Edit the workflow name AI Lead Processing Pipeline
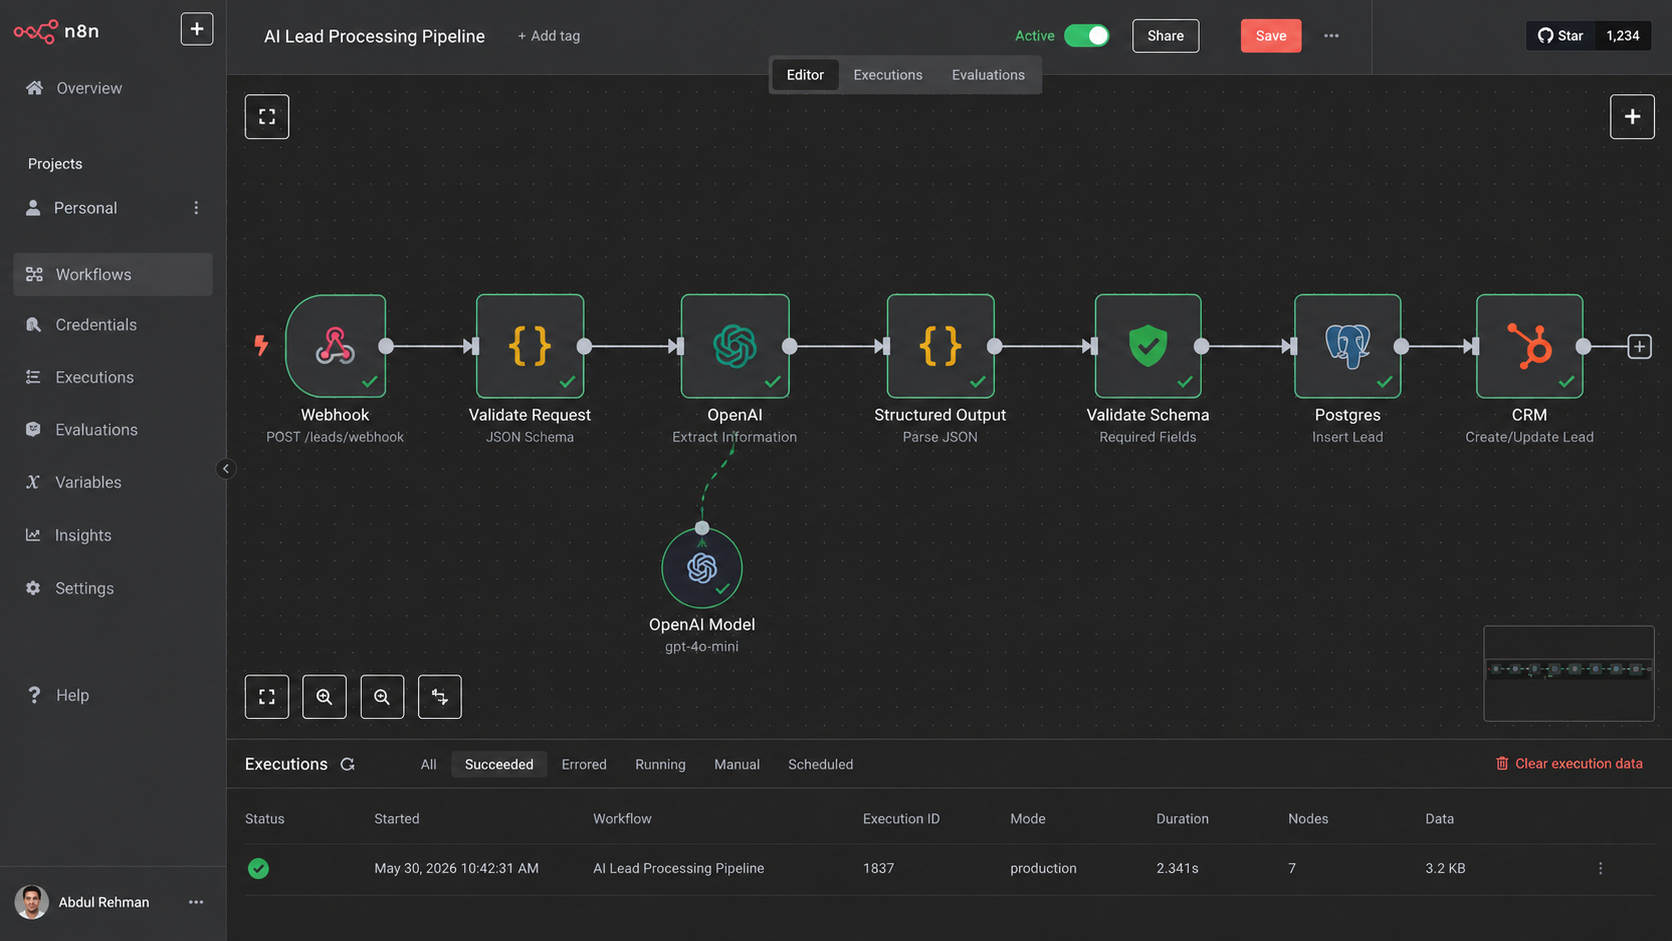Screen dimensions: 1672x941 pos(374,36)
